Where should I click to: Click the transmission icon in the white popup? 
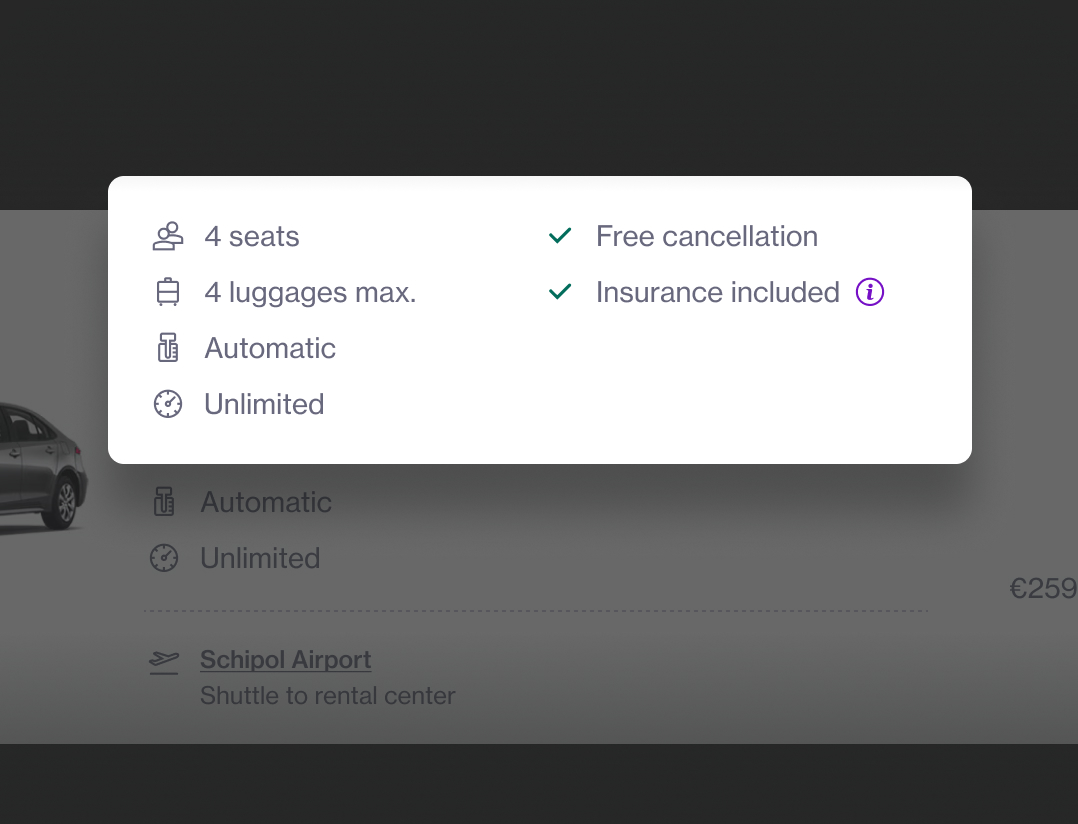pos(168,348)
